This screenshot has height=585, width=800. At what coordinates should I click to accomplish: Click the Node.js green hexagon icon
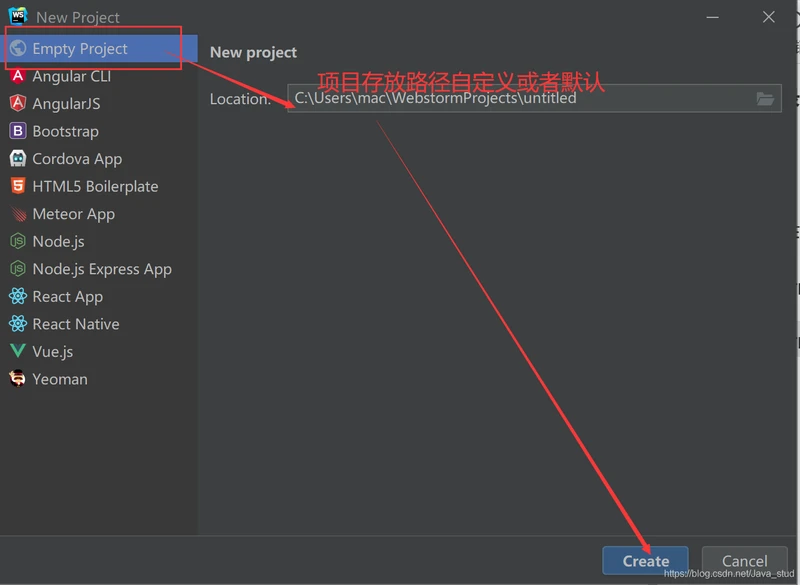(x=17, y=241)
